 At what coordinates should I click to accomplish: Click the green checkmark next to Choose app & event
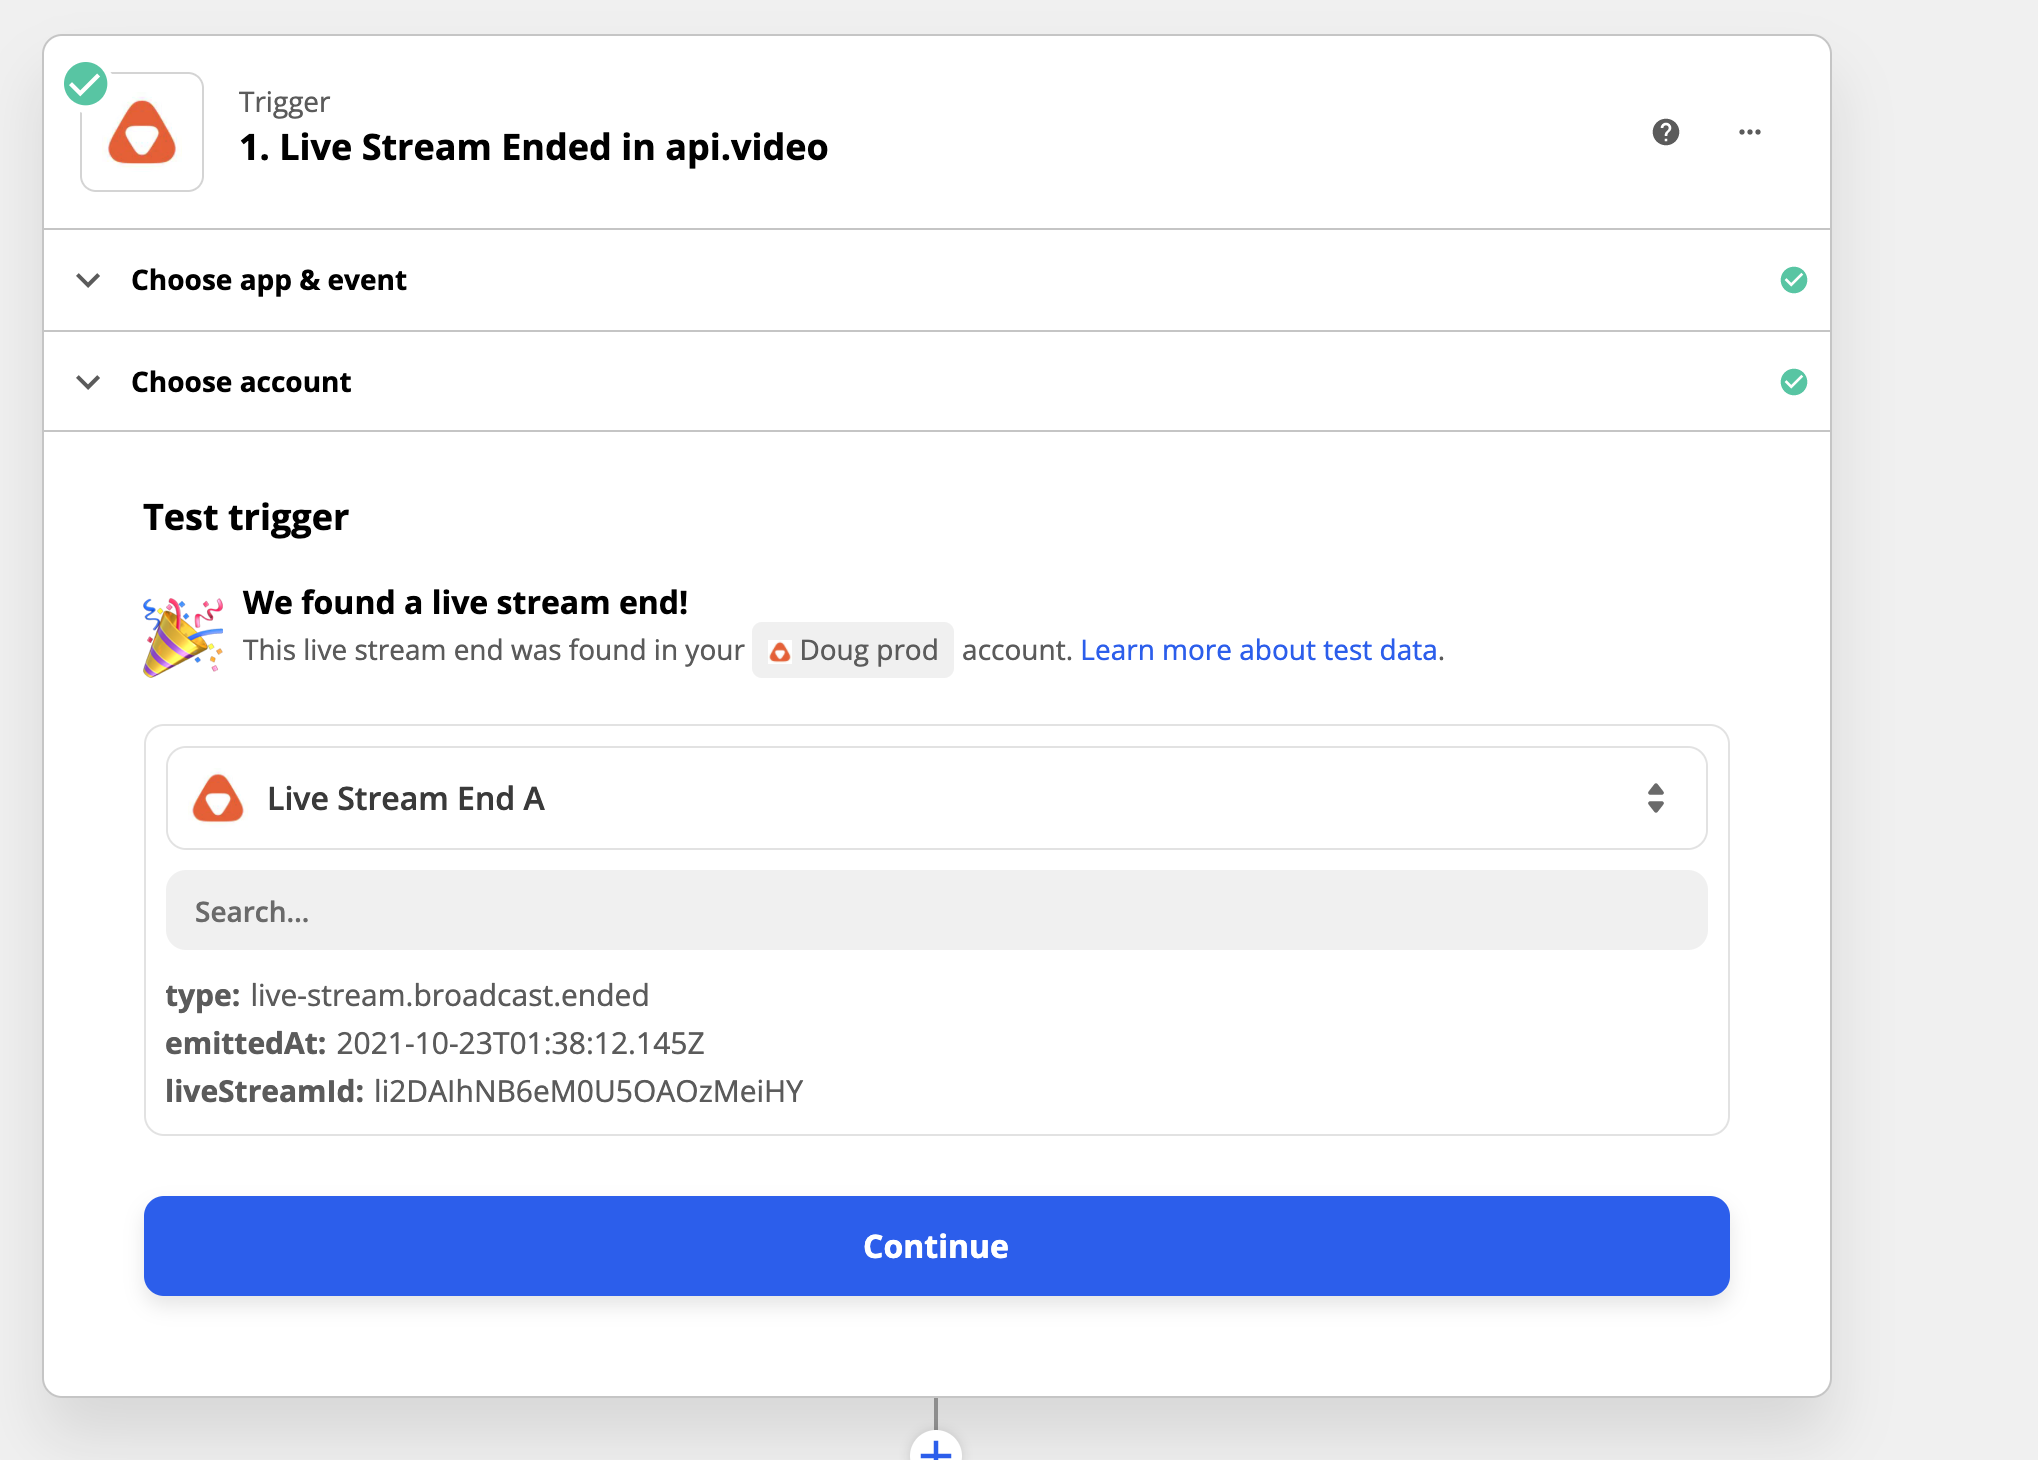click(x=1793, y=280)
